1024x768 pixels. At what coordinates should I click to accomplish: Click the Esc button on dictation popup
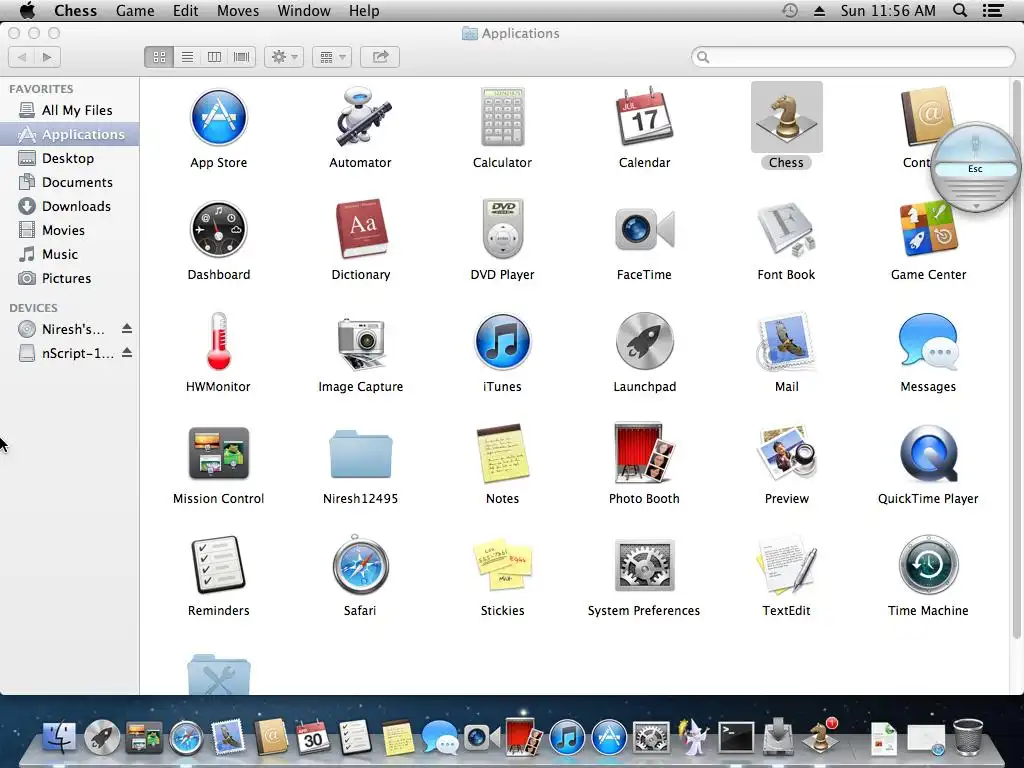click(975, 168)
